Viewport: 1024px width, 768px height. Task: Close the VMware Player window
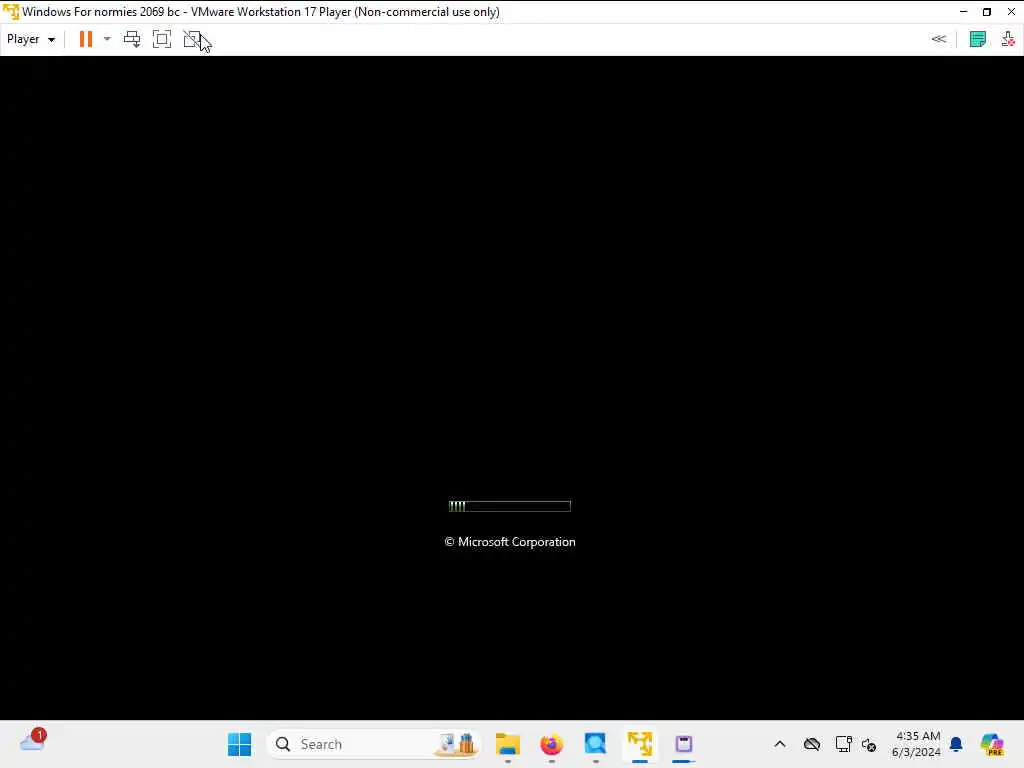click(1011, 12)
